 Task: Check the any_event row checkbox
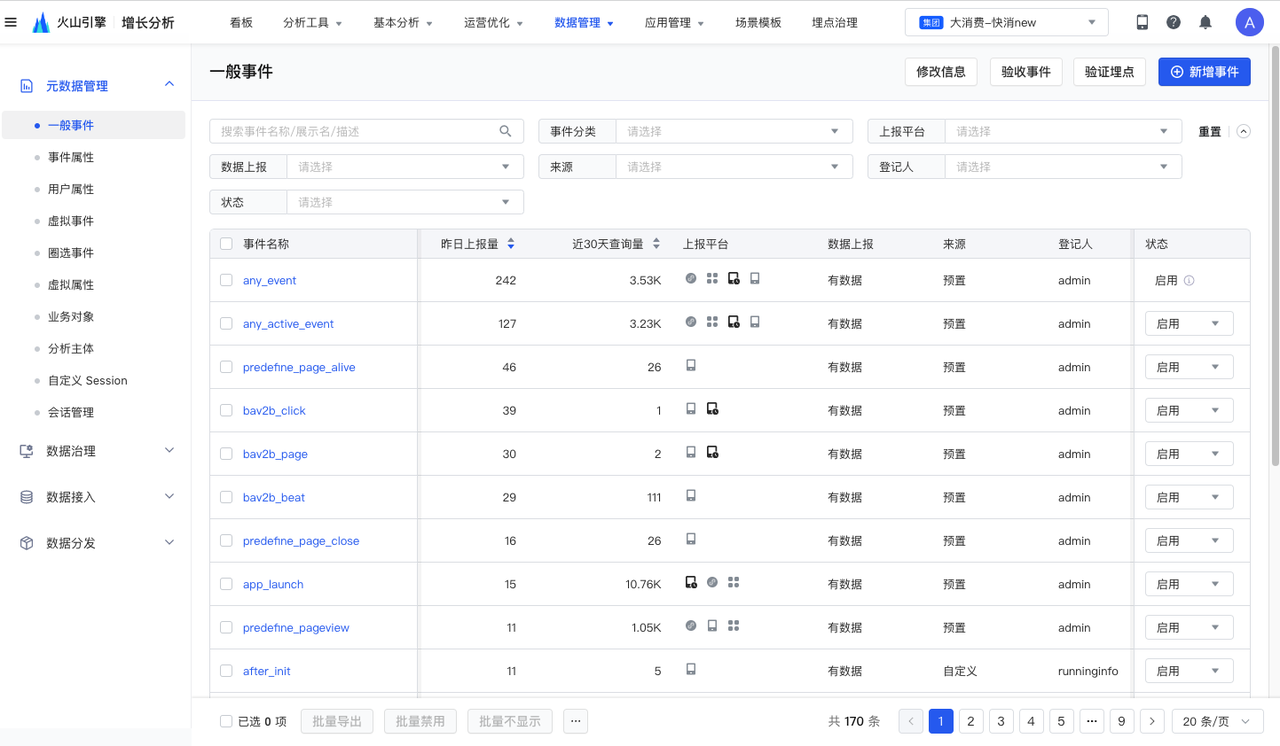point(226,281)
